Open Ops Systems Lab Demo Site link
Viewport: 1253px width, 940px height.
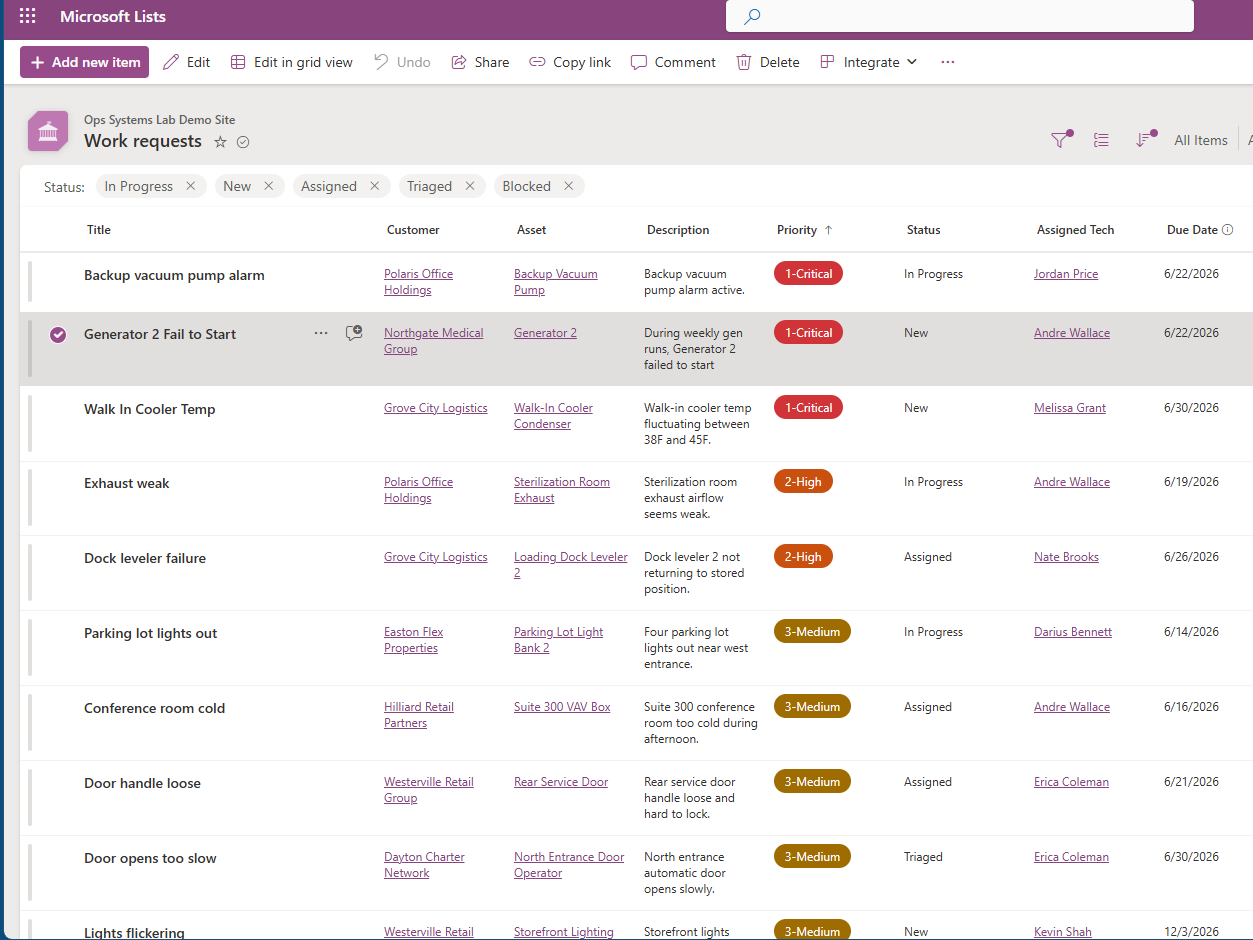(x=160, y=120)
